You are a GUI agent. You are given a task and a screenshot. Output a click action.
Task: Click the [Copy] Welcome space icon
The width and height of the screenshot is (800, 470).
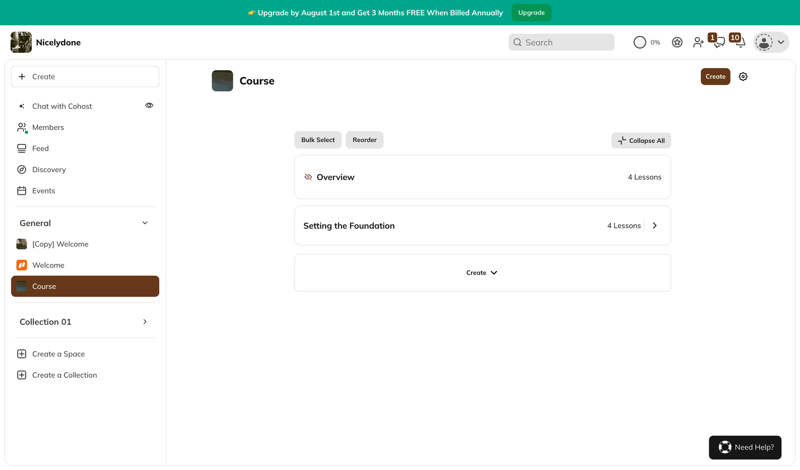(21, 244)
